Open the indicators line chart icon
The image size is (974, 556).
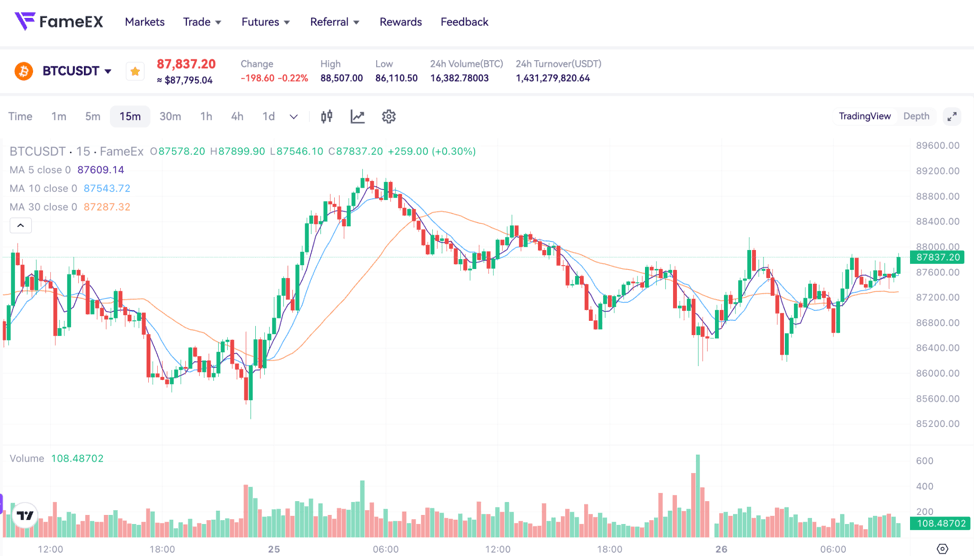(357, 117)
